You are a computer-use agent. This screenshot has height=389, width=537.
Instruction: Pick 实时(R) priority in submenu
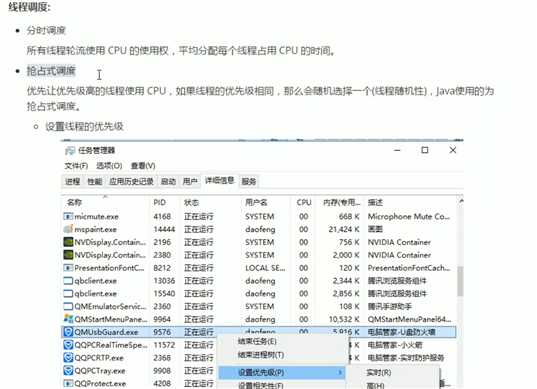378,373
